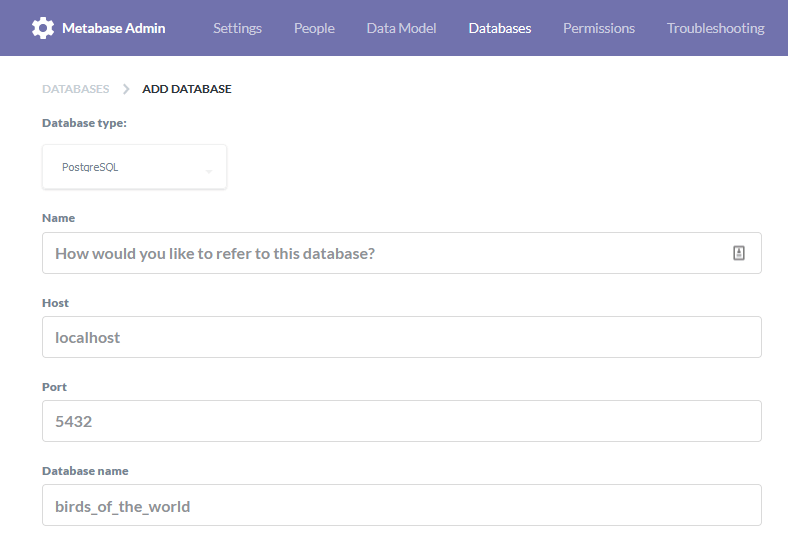Switch to the People tab
788x544 pixels.
click(314, 28)
